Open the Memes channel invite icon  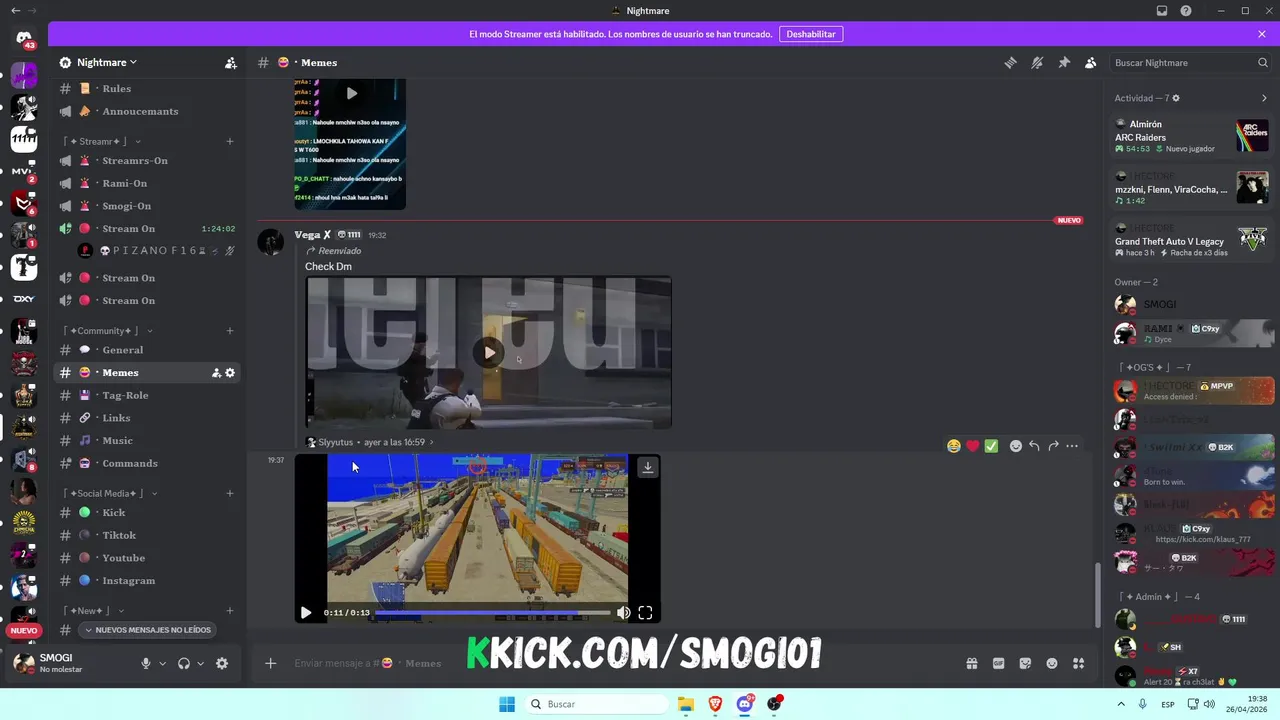[216, 373]
